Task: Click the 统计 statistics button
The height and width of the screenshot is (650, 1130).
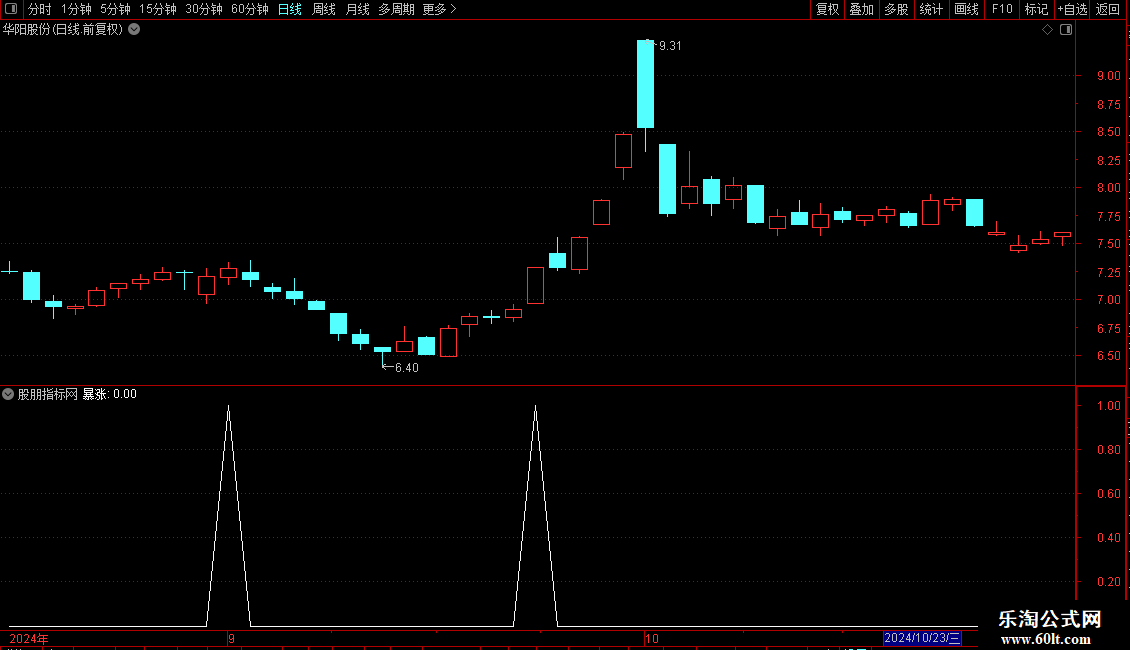Action: 931,9
